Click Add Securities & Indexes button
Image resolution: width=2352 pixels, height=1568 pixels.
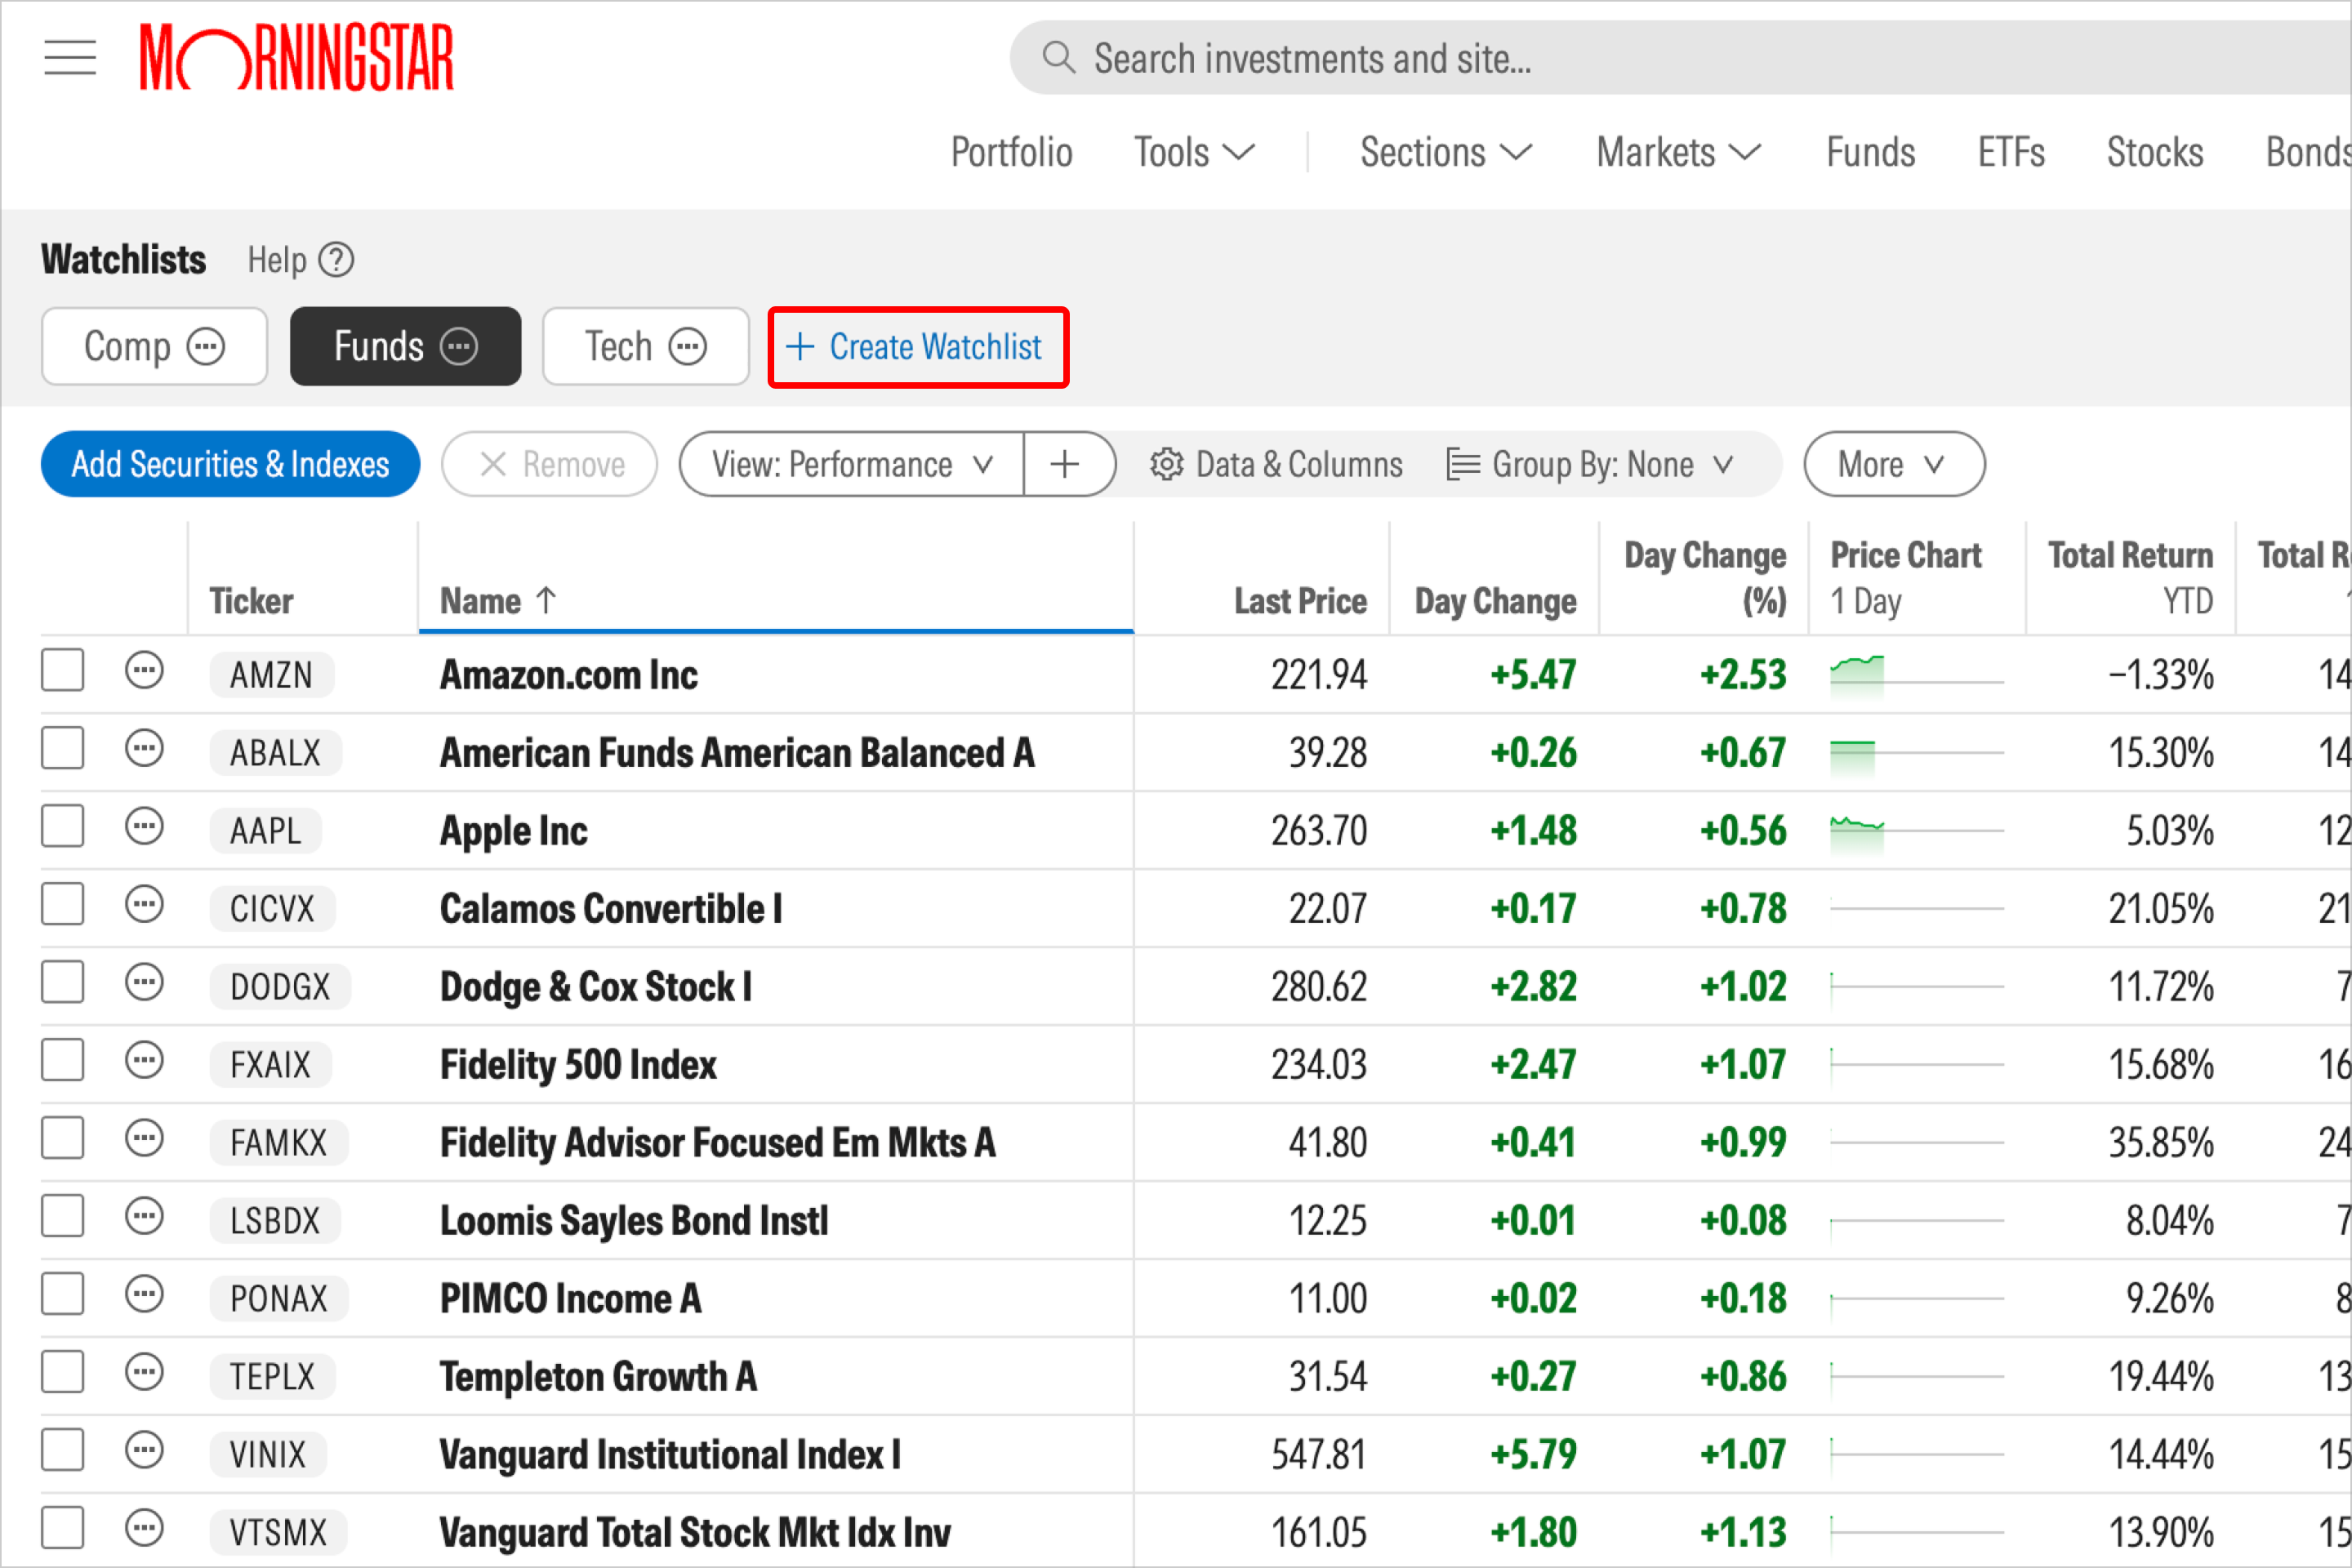tap(231, 464)
